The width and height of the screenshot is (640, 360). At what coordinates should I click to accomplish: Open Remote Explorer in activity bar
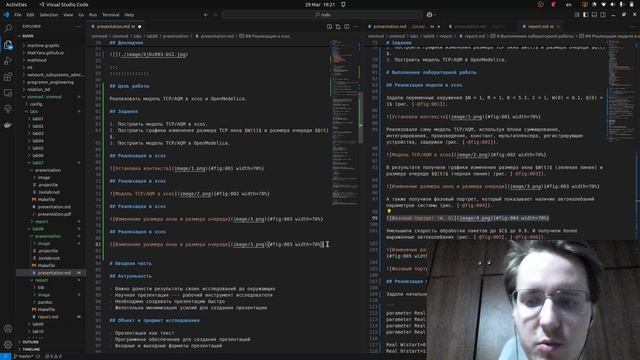(x=8, y=93)
